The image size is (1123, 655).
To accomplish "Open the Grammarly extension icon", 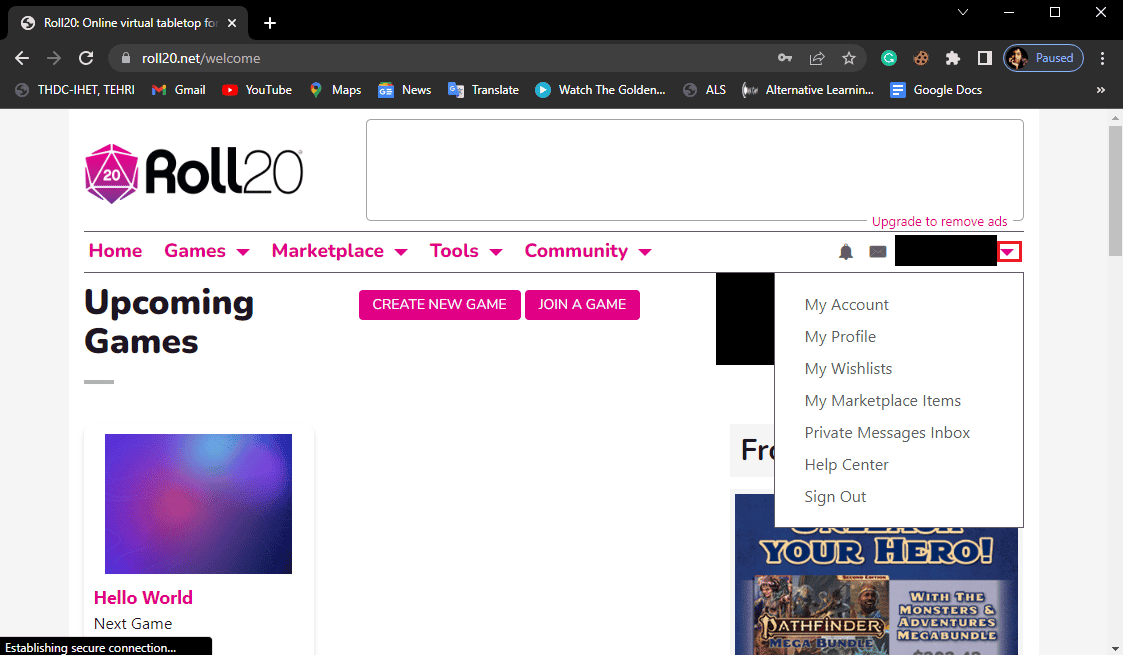I will point(889,59).
